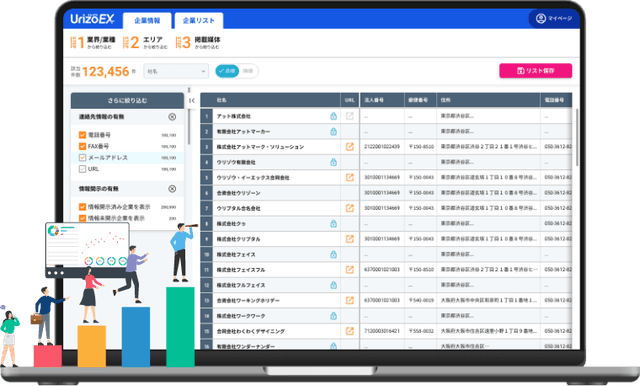The image size is (640, 386).
Task: Switch sort order to 降順
Action: tap(248, 71)
